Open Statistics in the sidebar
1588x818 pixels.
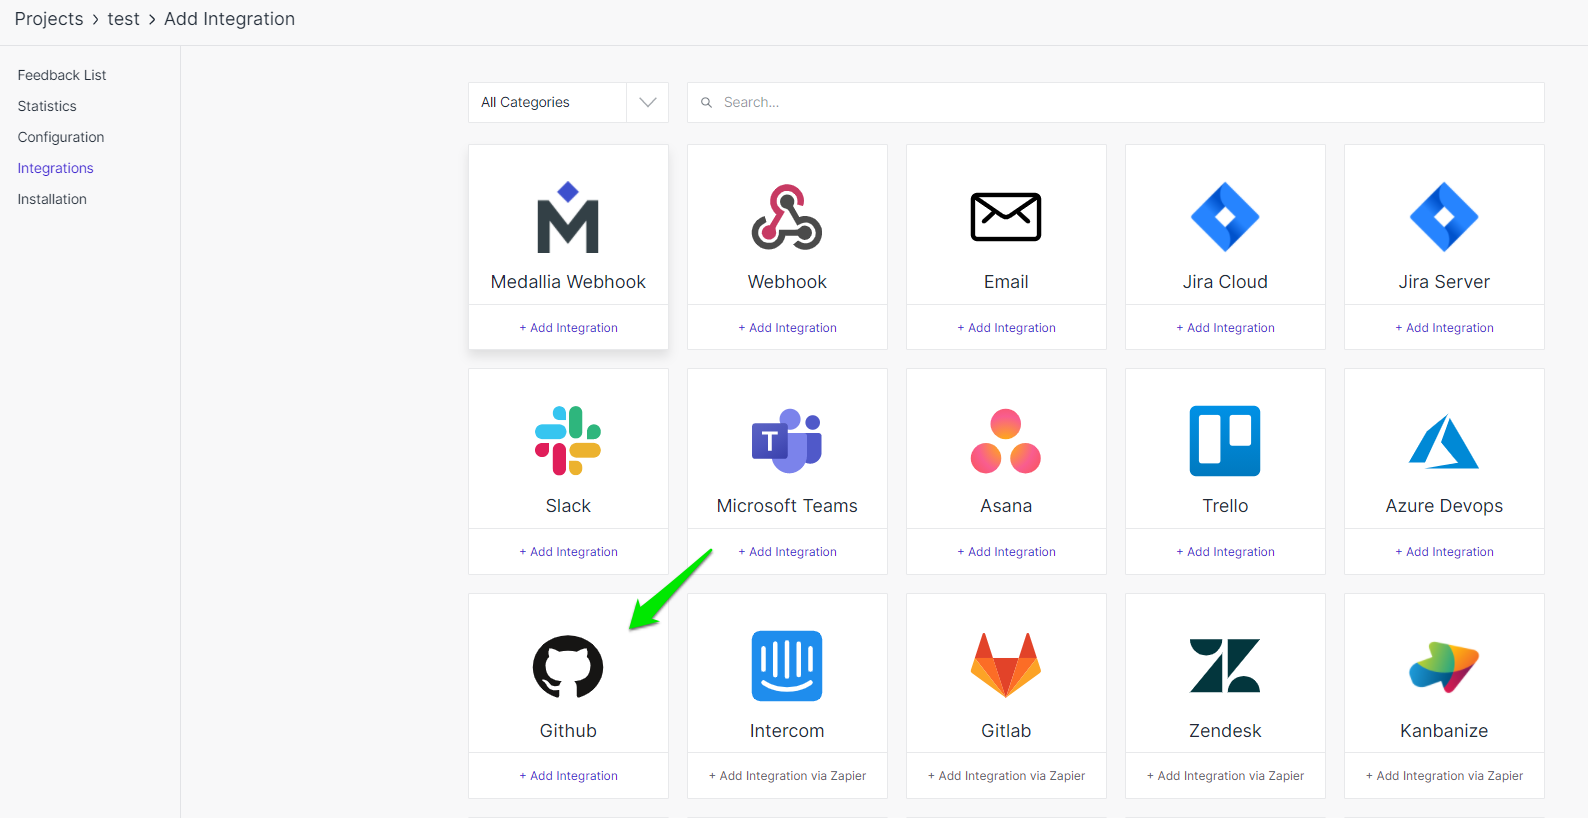point(47,106)
